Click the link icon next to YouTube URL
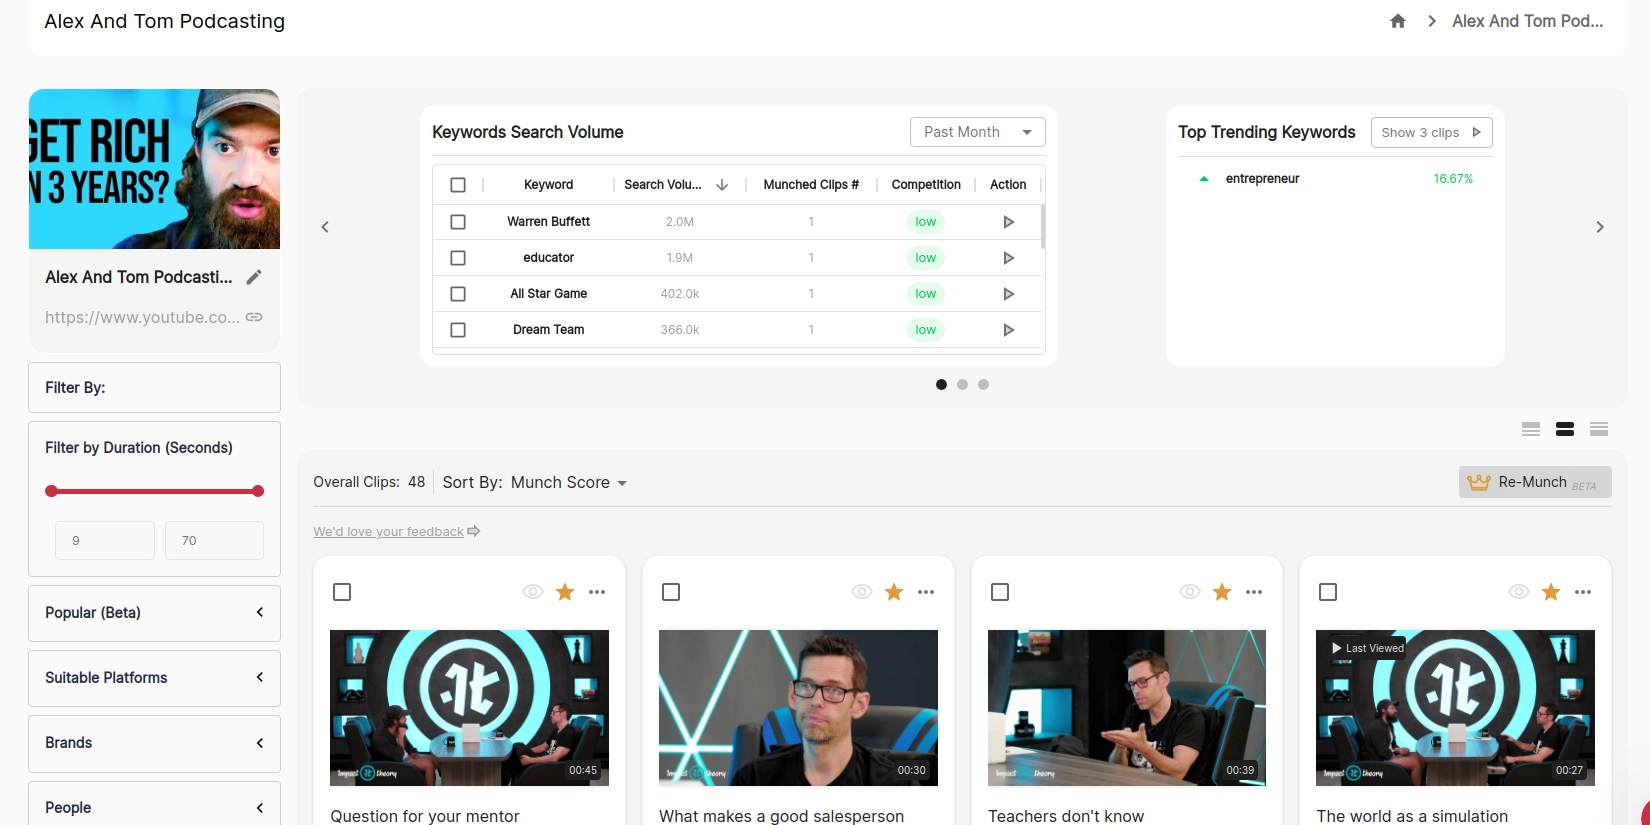This screenshot has height=825, width=1650. pyautogui.click(x=254, y=317)
